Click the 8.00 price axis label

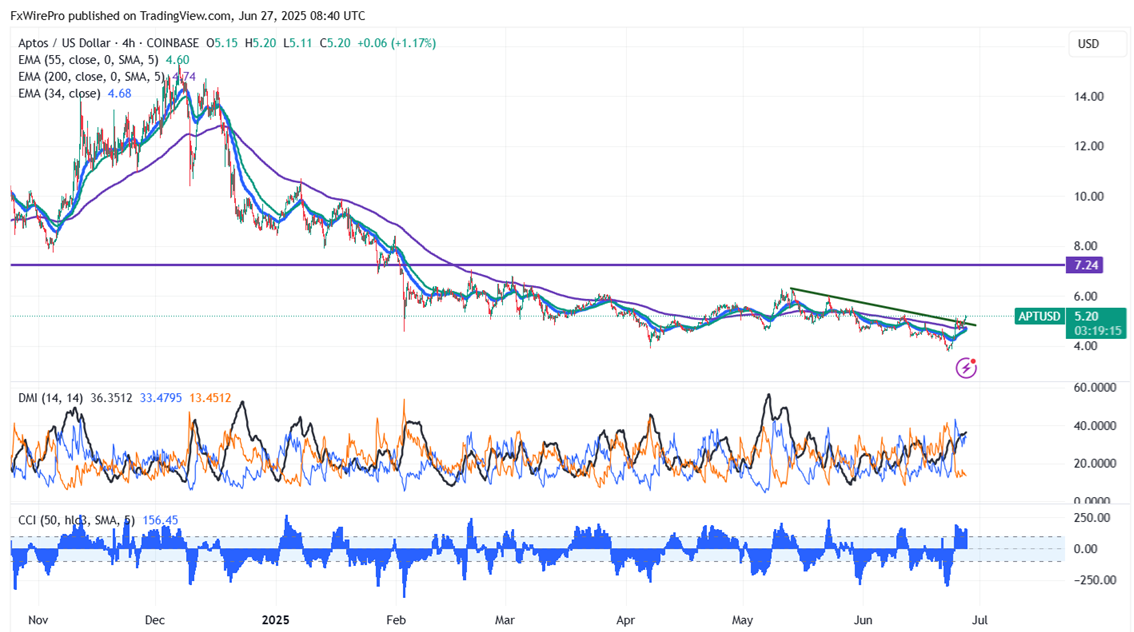coord(1086,246)
